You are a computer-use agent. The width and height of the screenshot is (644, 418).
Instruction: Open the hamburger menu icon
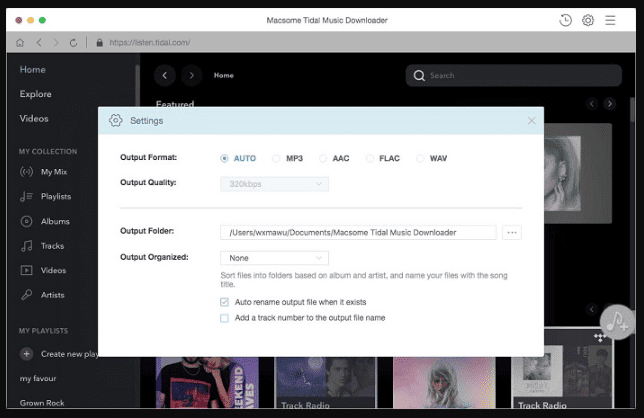coord(610,20)
